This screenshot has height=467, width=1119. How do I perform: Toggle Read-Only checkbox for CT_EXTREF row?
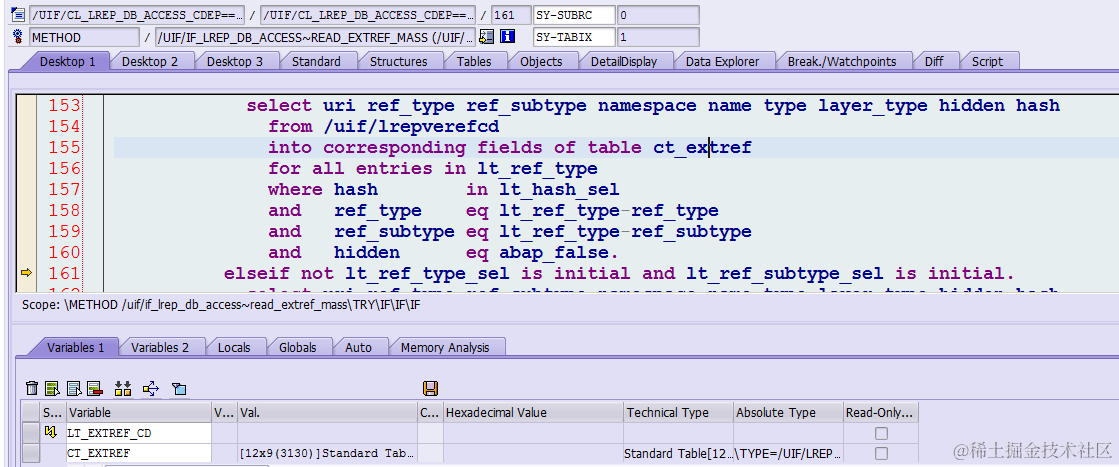click(x=882, y=453)
